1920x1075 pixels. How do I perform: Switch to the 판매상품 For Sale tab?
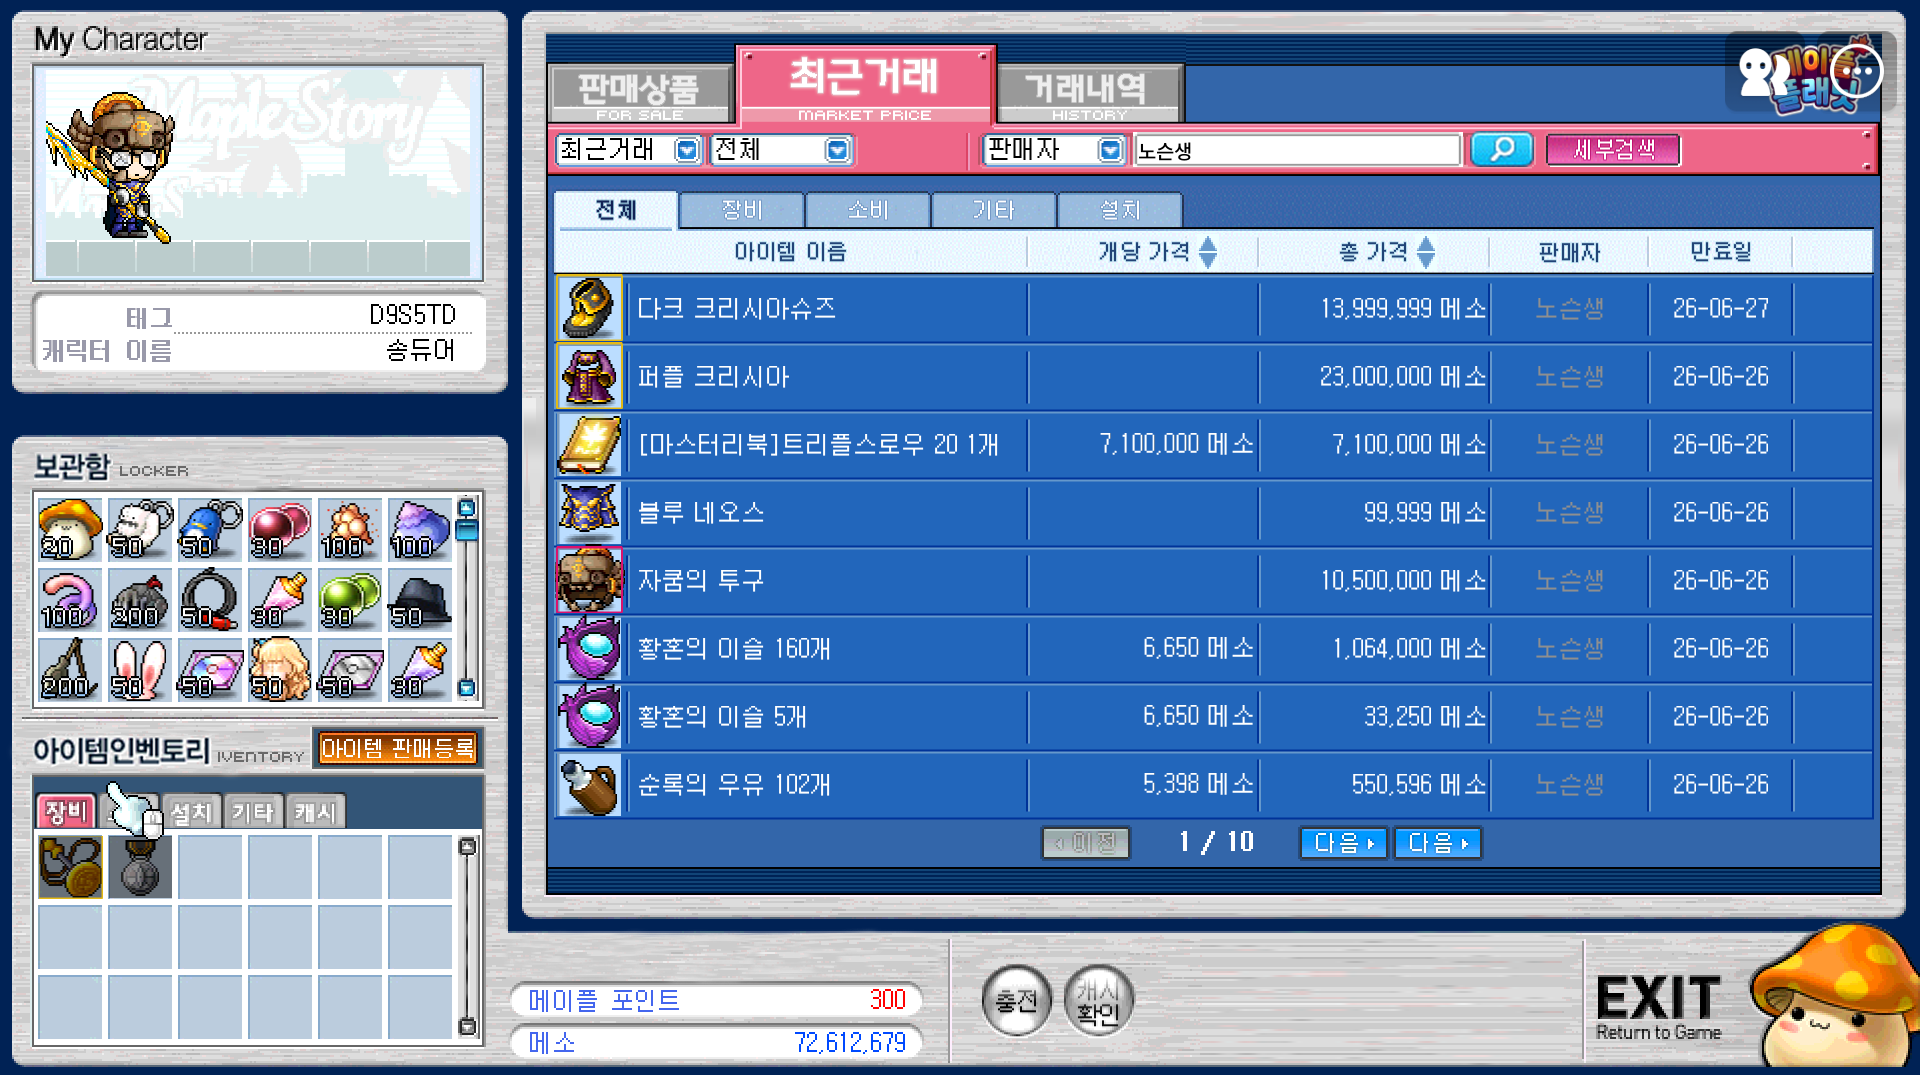[x=640, y=95]
